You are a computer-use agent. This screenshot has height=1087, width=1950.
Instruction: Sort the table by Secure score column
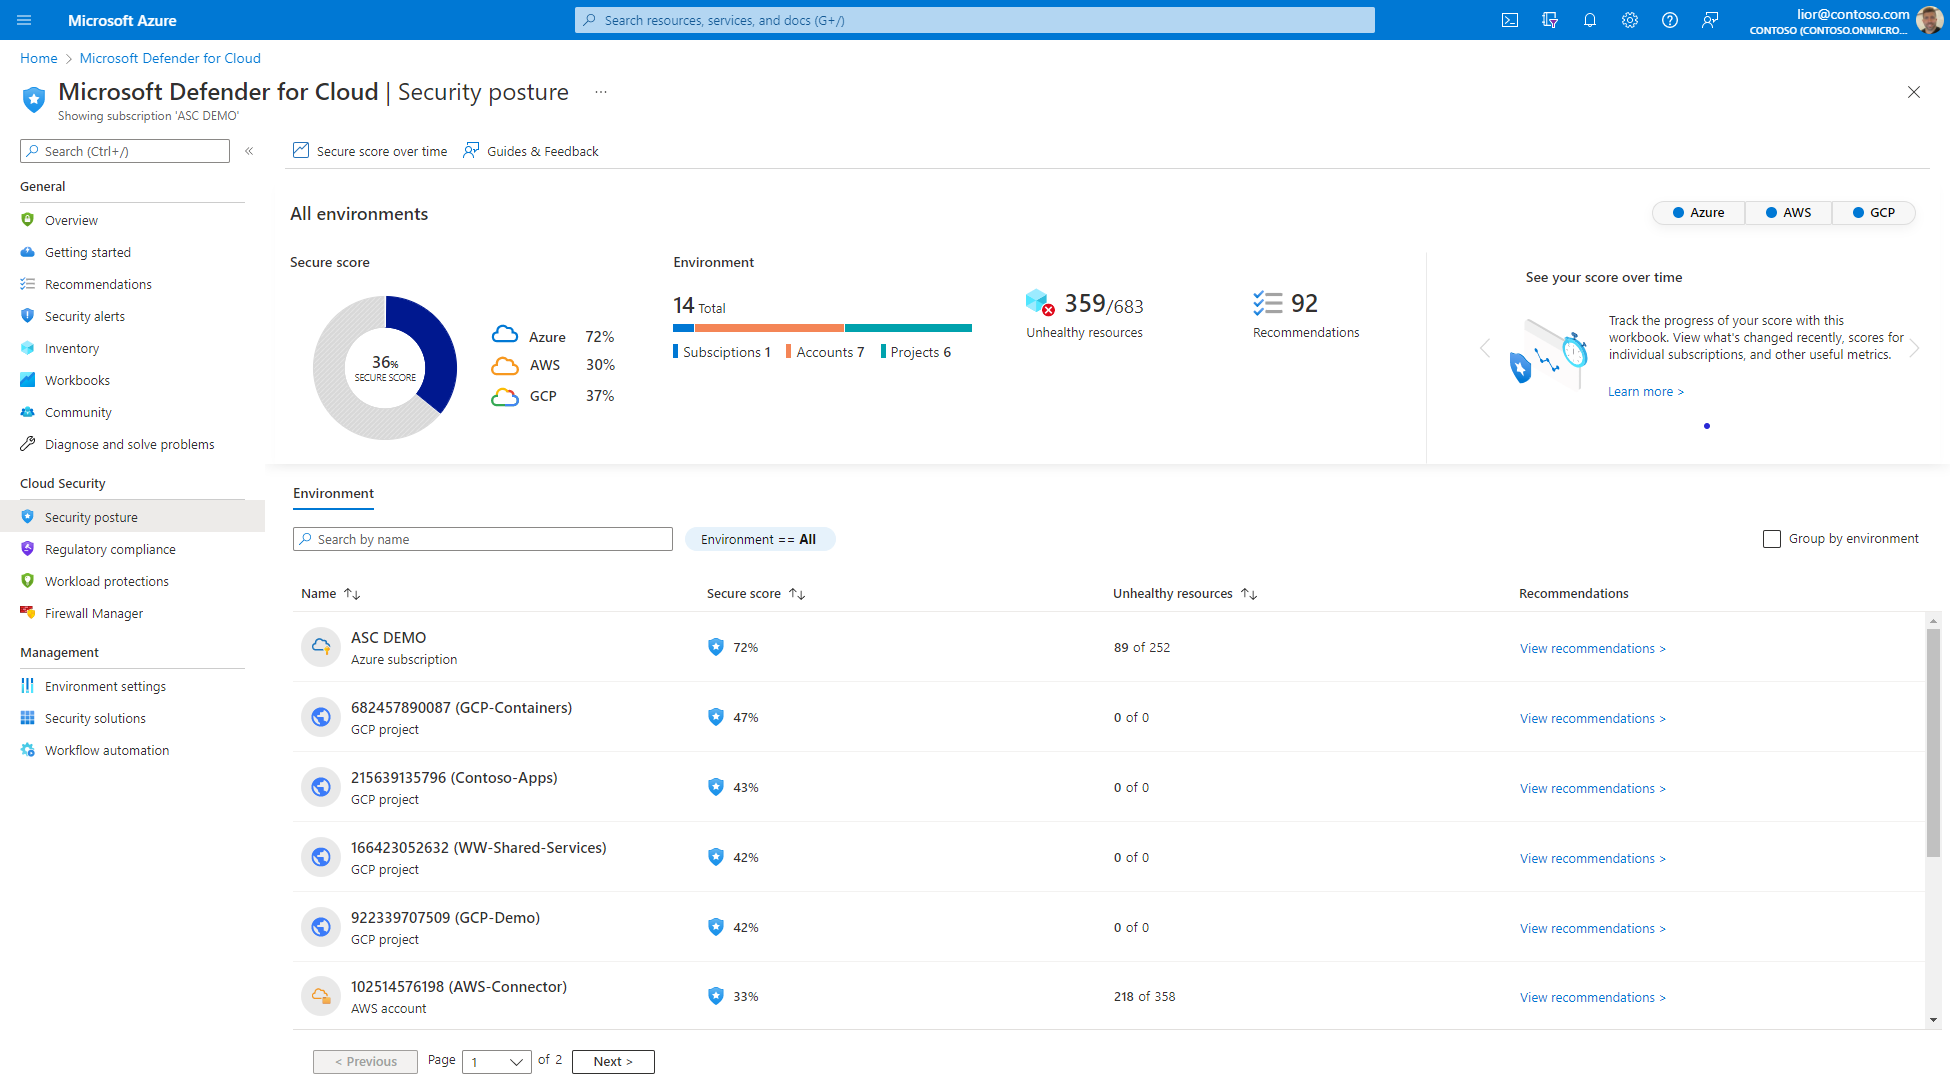[756, 594]
